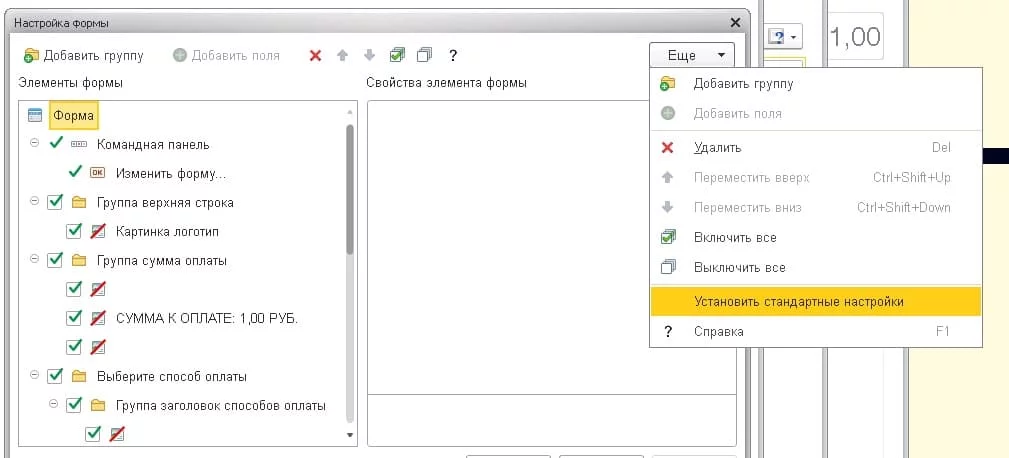Image resolution: width=1009 pixels, height=458 pixels.
Task: Uncheck Группа заголовок способов оплаты checkbox
Action: tap(74, 405)
